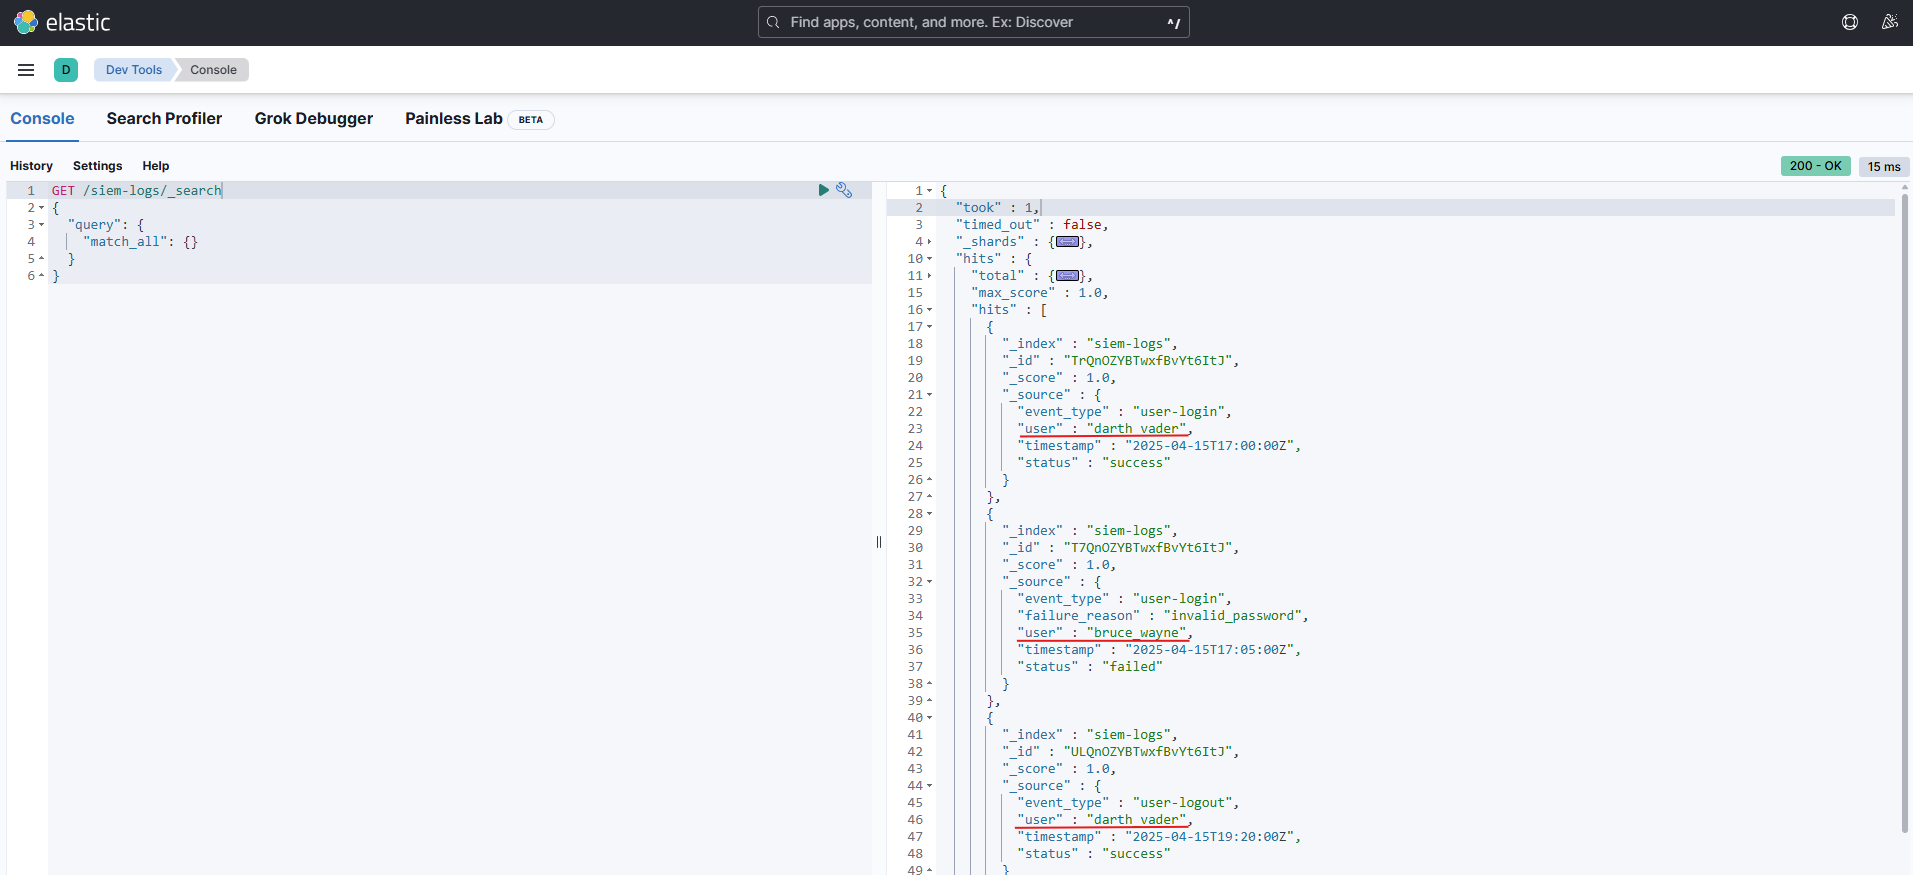The image size is (1913, 875).
Task: Expand the collapsed _shards object badge
Action: tap(1068, 242)
